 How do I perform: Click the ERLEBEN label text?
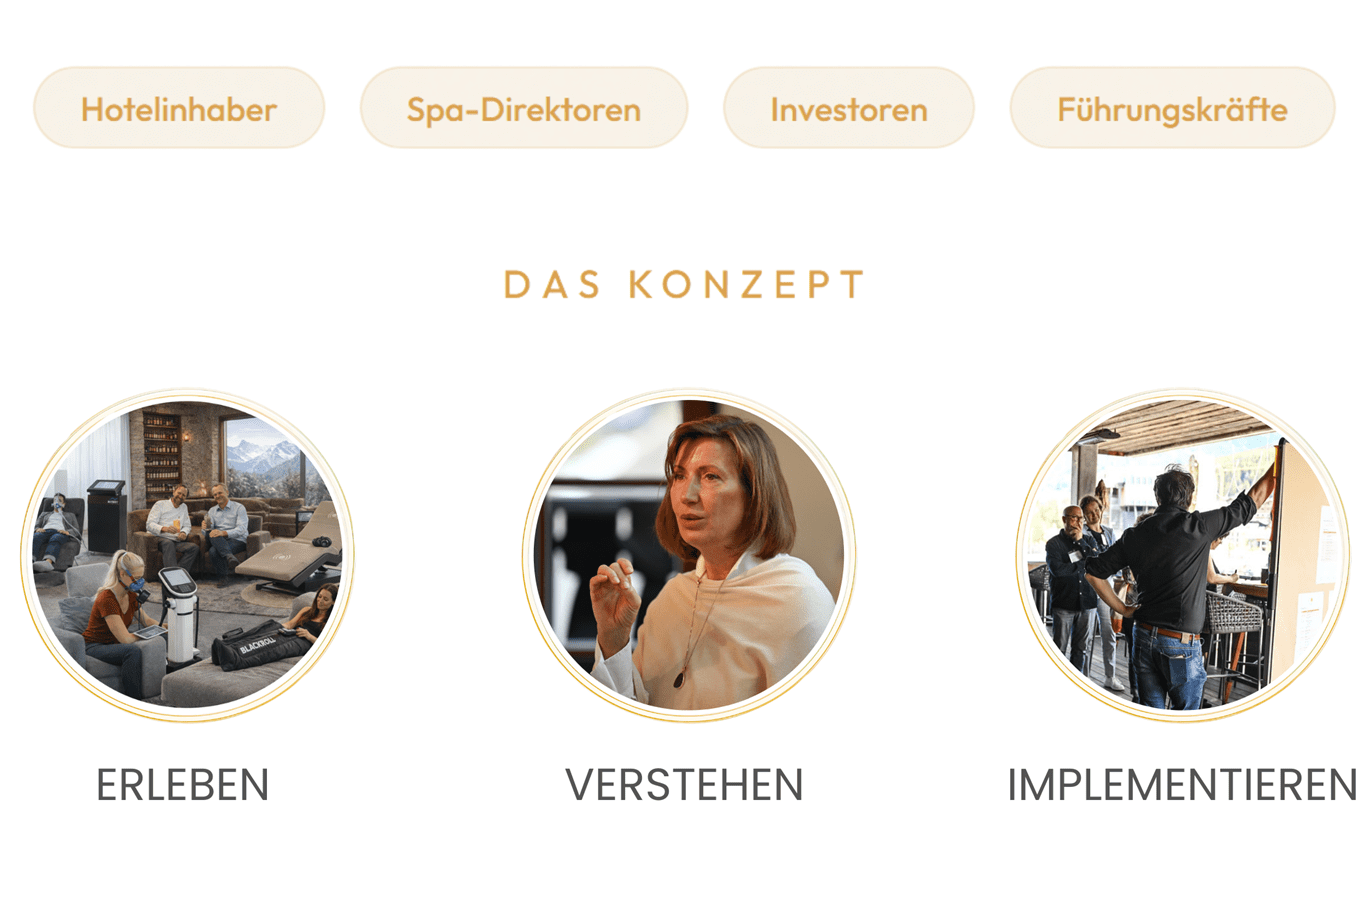tap(183, 785)
